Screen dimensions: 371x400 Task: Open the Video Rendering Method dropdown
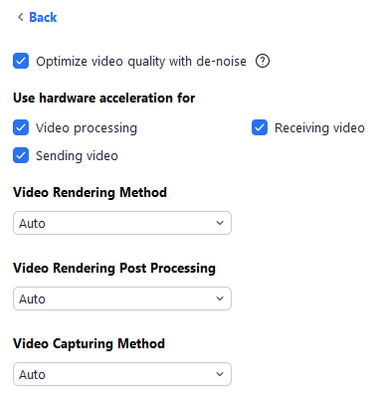click(x=122, y=223)
